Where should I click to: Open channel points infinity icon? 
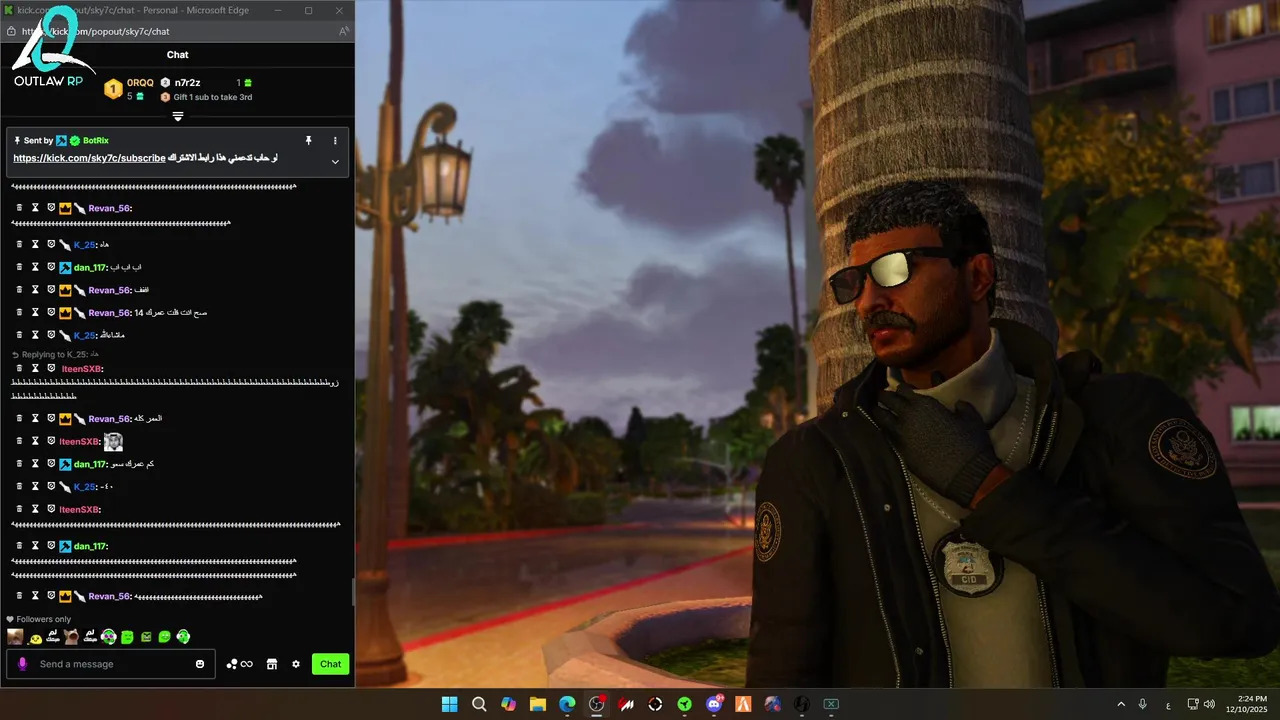click(239, 664)
